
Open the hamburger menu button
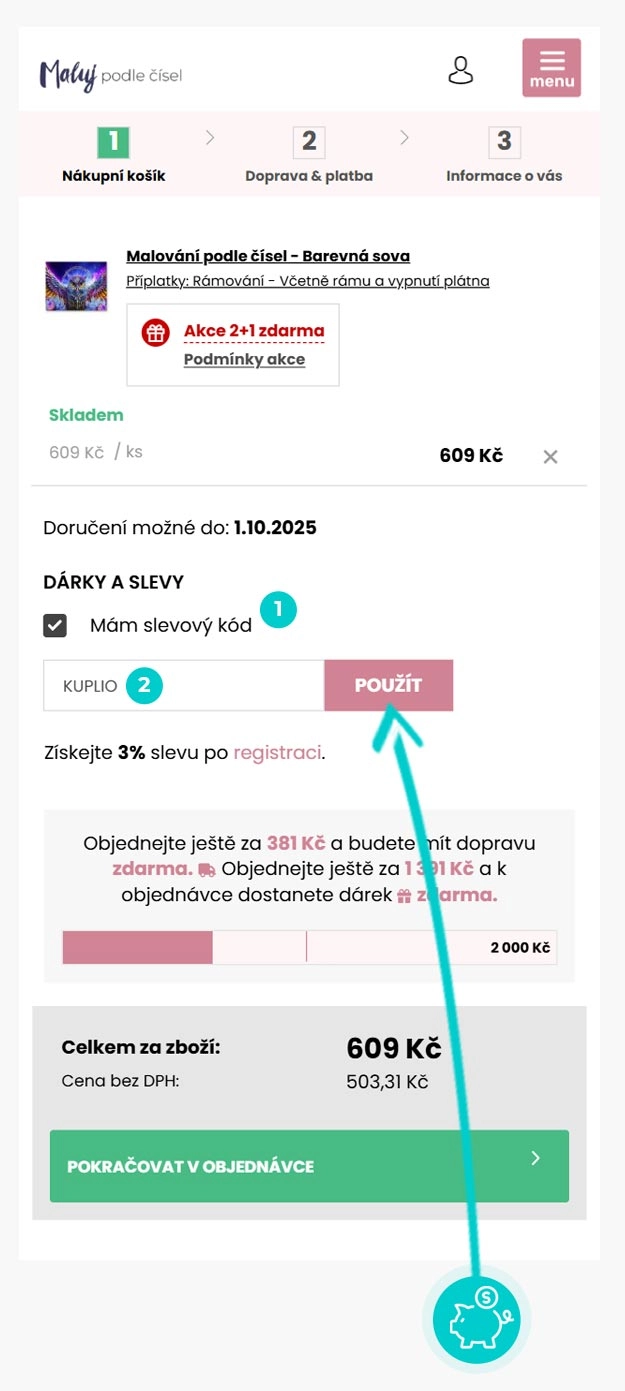tap(551, 68)
